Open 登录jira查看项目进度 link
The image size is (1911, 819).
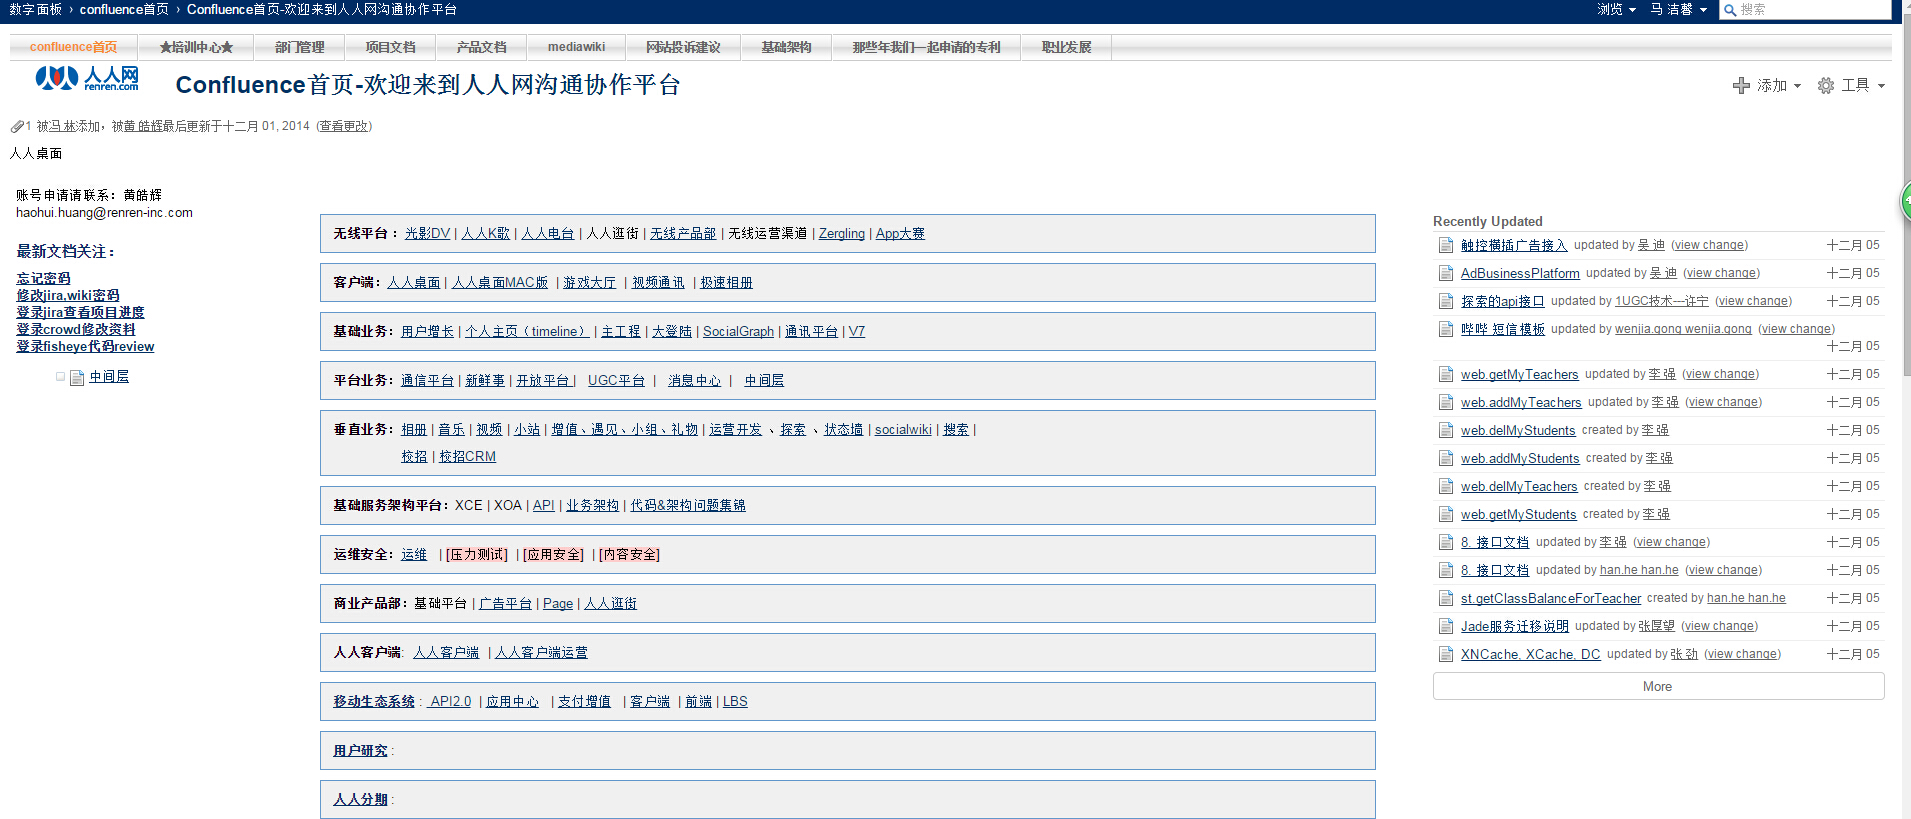[x=80, y=313]
